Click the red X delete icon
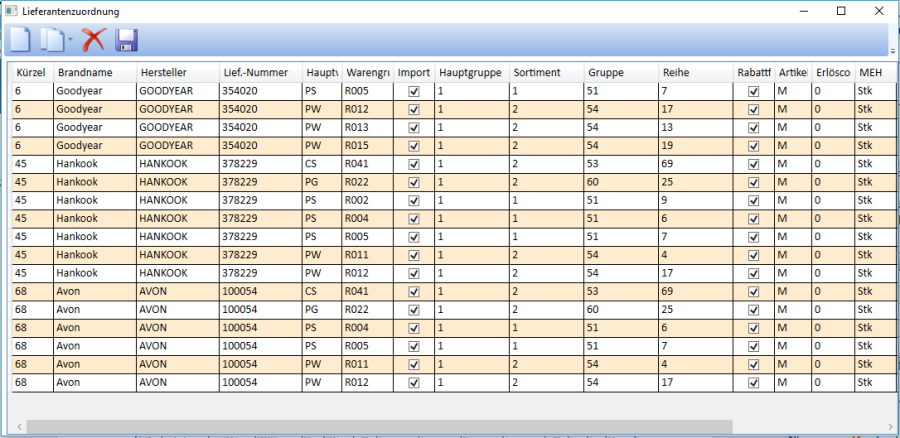900x438 pixels. [94, 40]
